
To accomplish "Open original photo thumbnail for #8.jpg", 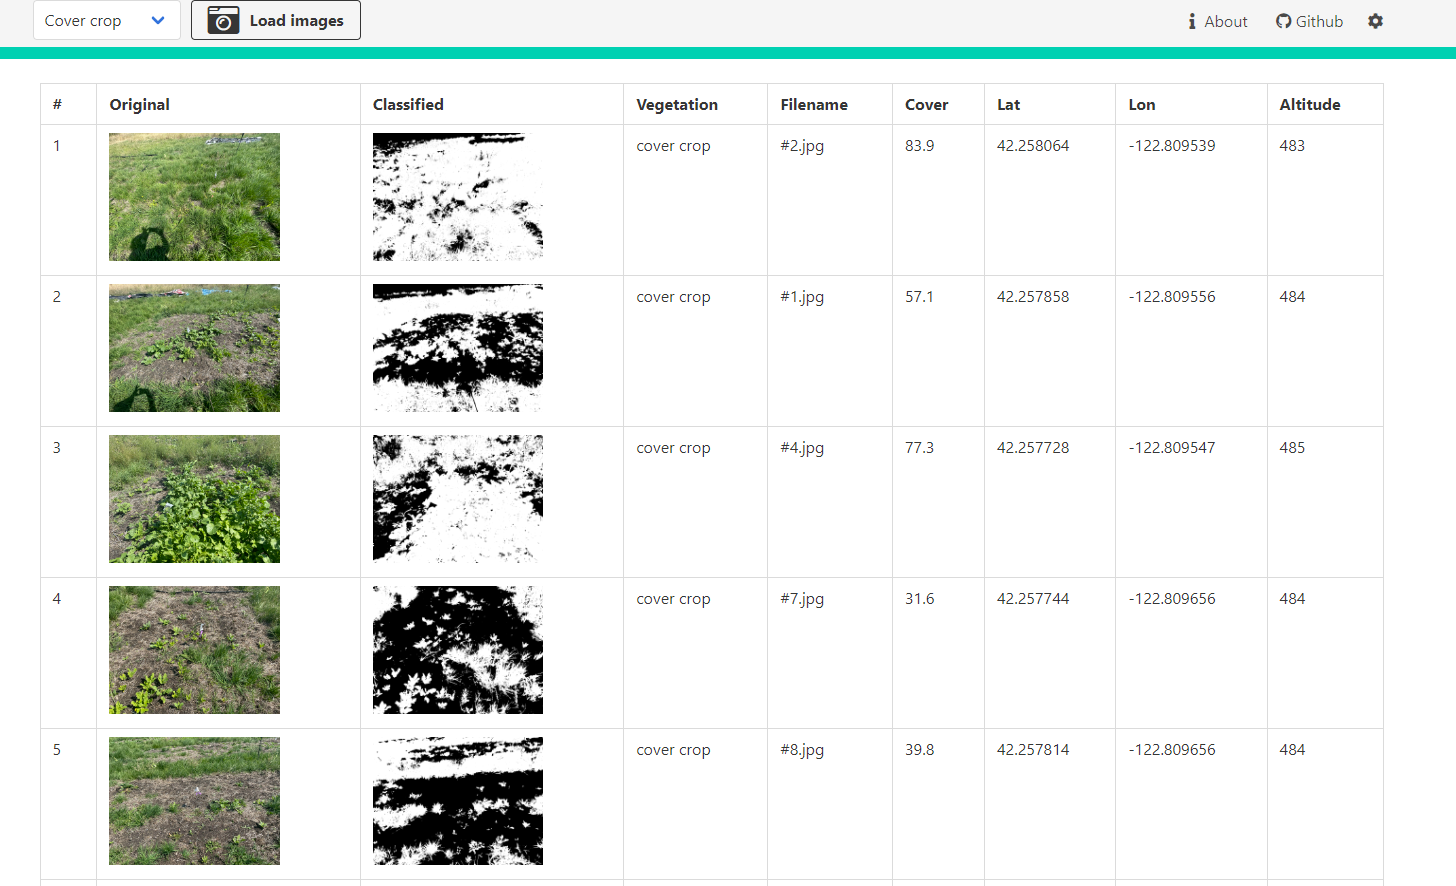I will tap(194, 801).
